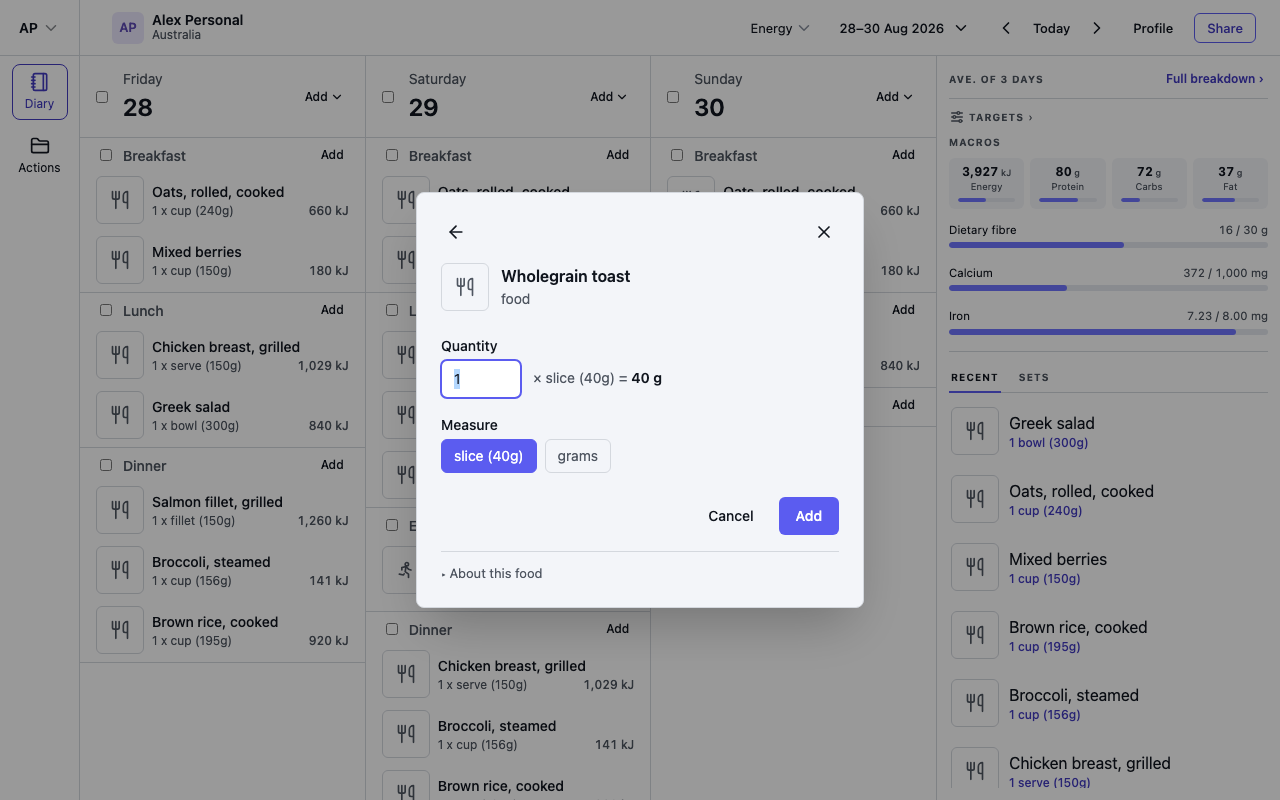This screenshot has height=800, width=1280.
Task: Click the Quantity input field
Action: [x=481, y=379]
